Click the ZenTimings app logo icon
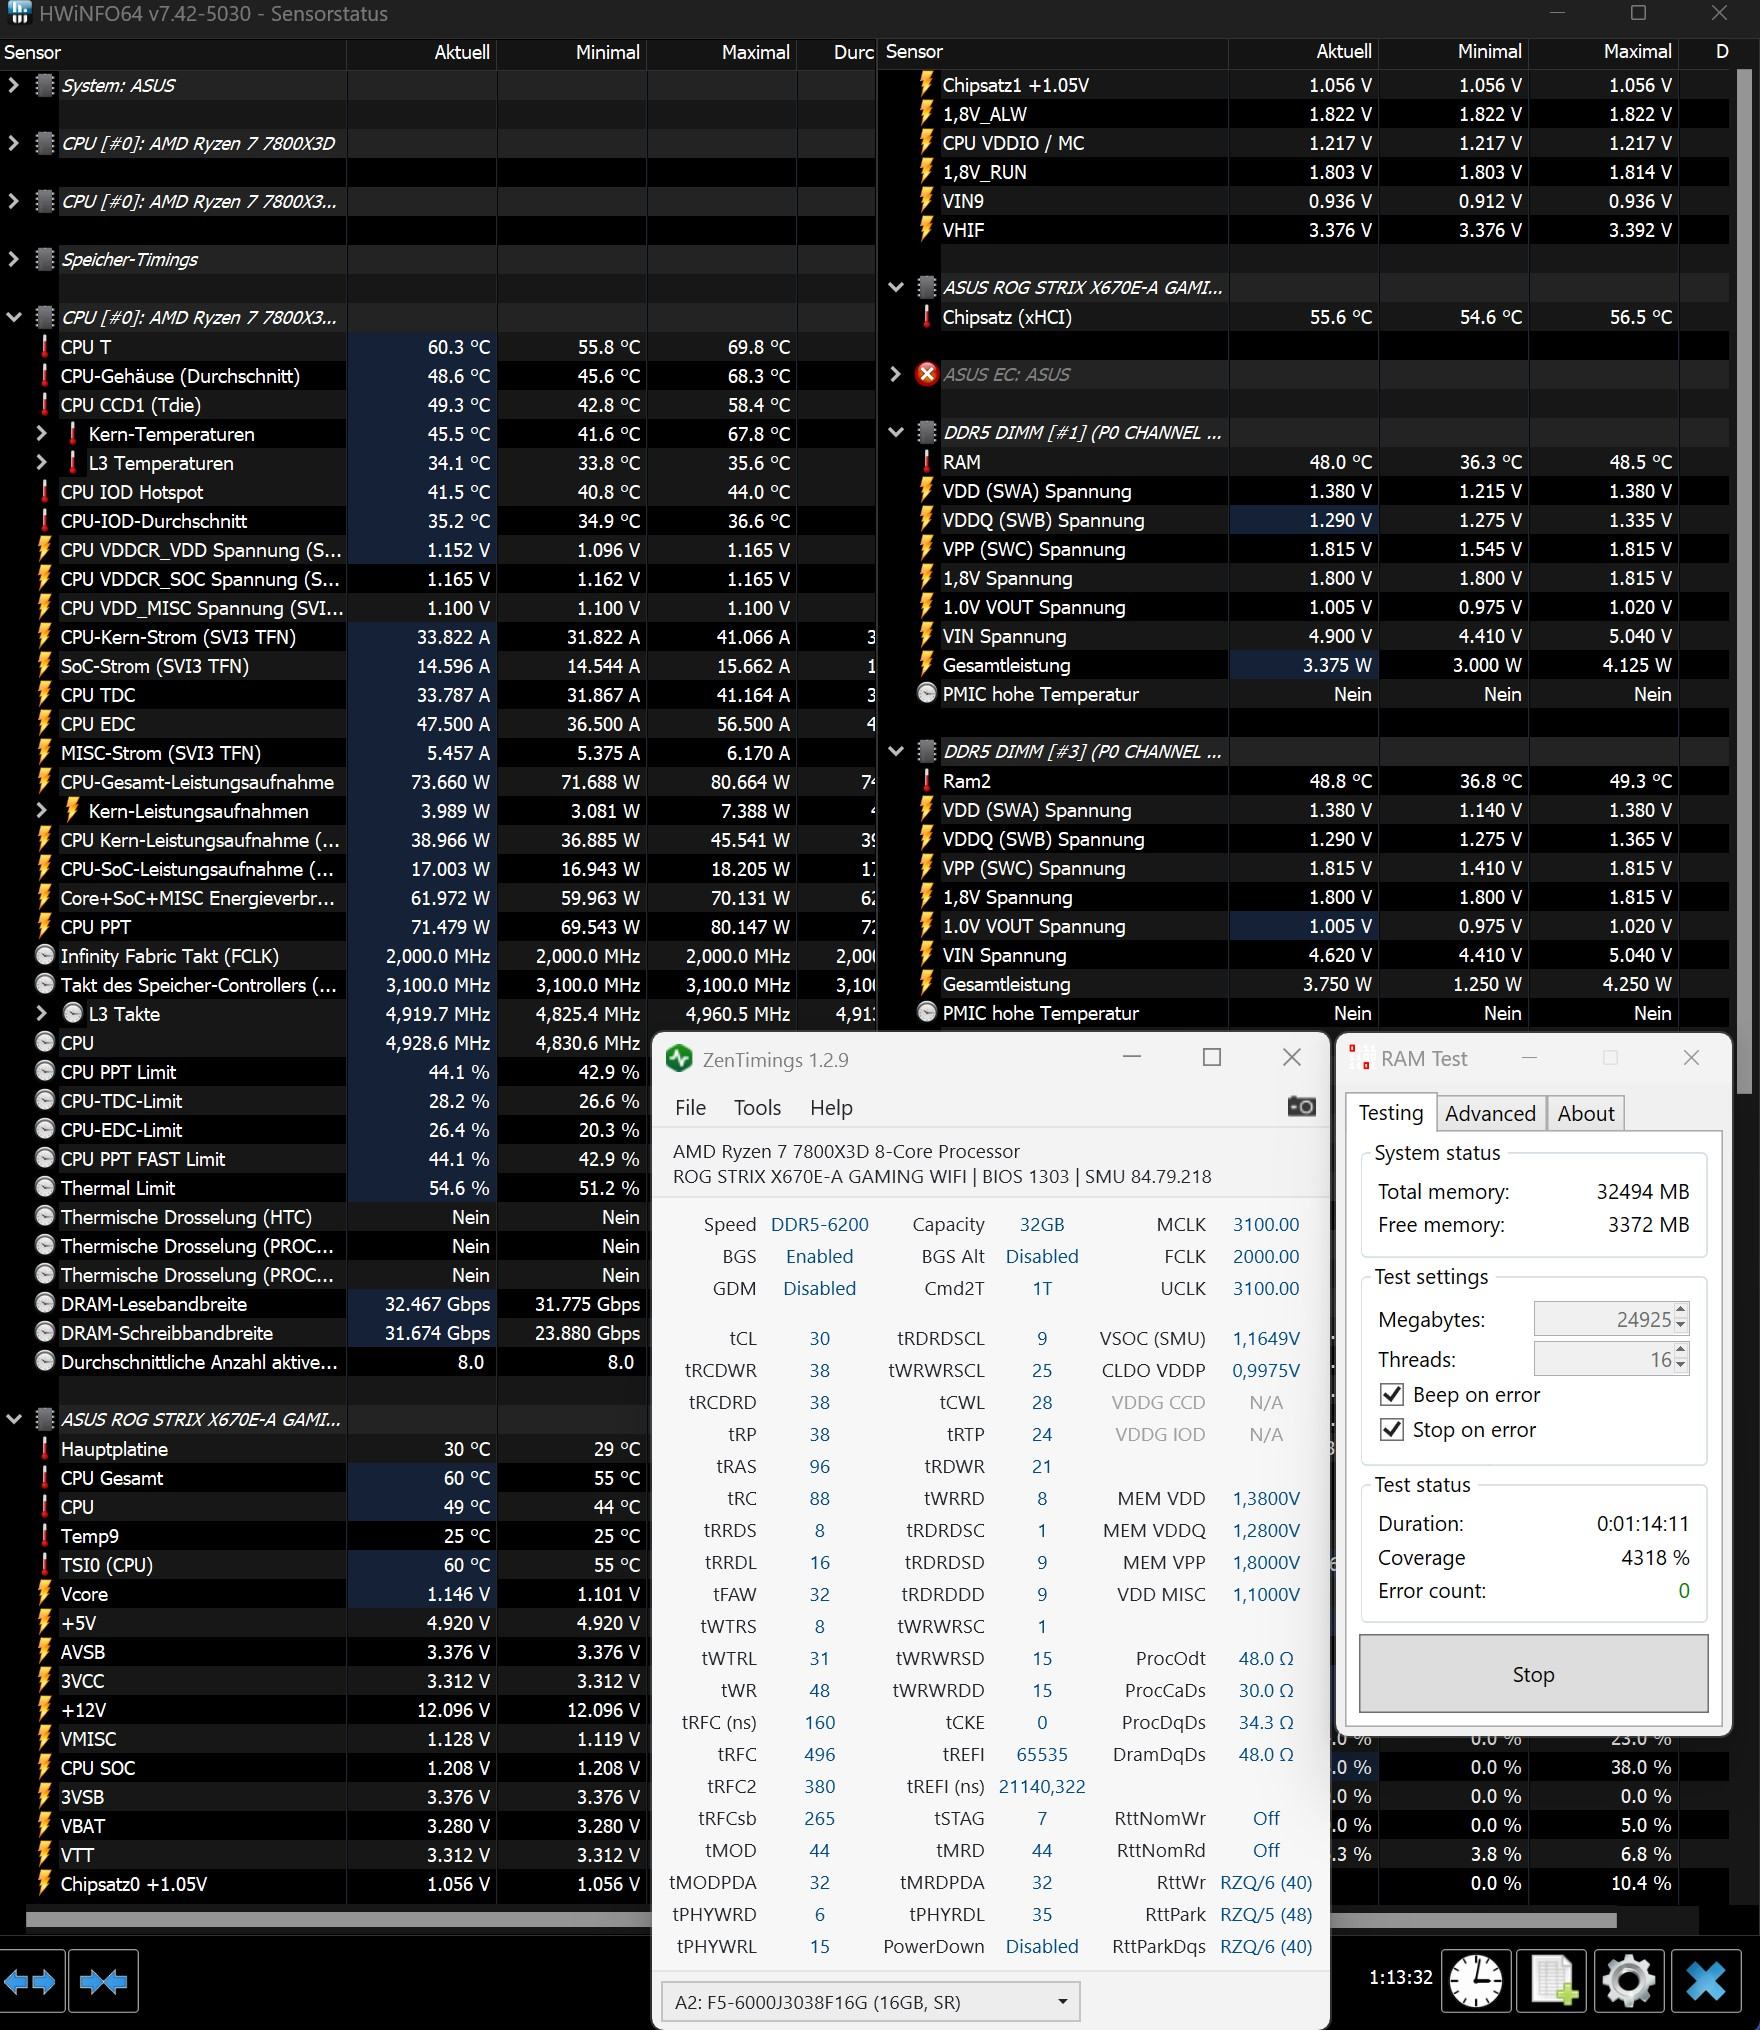The height and width of the screenshot is (2030, 1760). [x=679, y=1059]
